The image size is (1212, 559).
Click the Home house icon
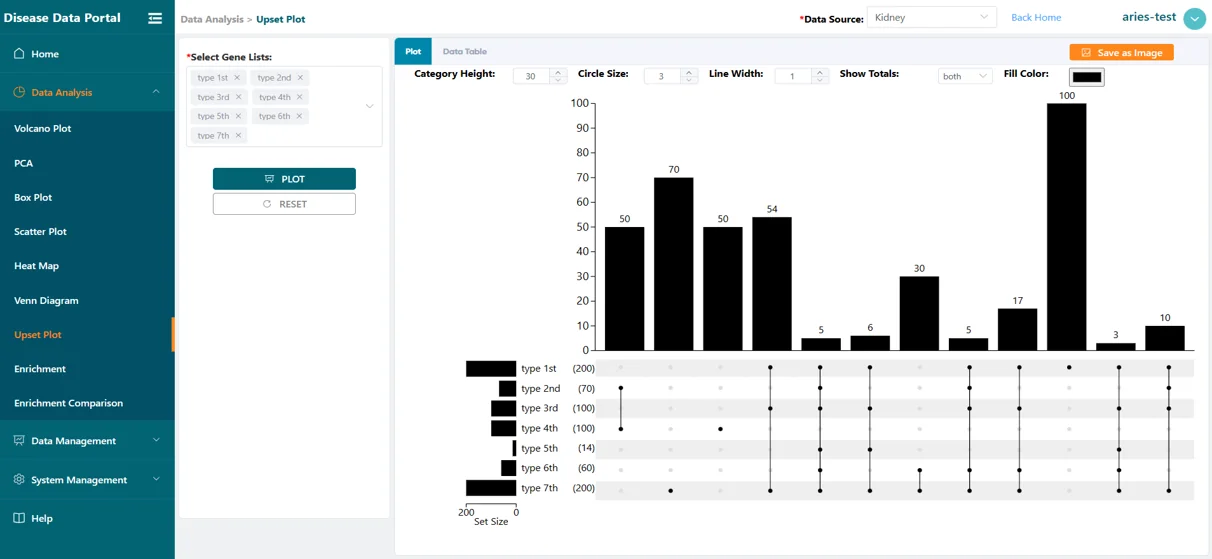coord(19,54)
